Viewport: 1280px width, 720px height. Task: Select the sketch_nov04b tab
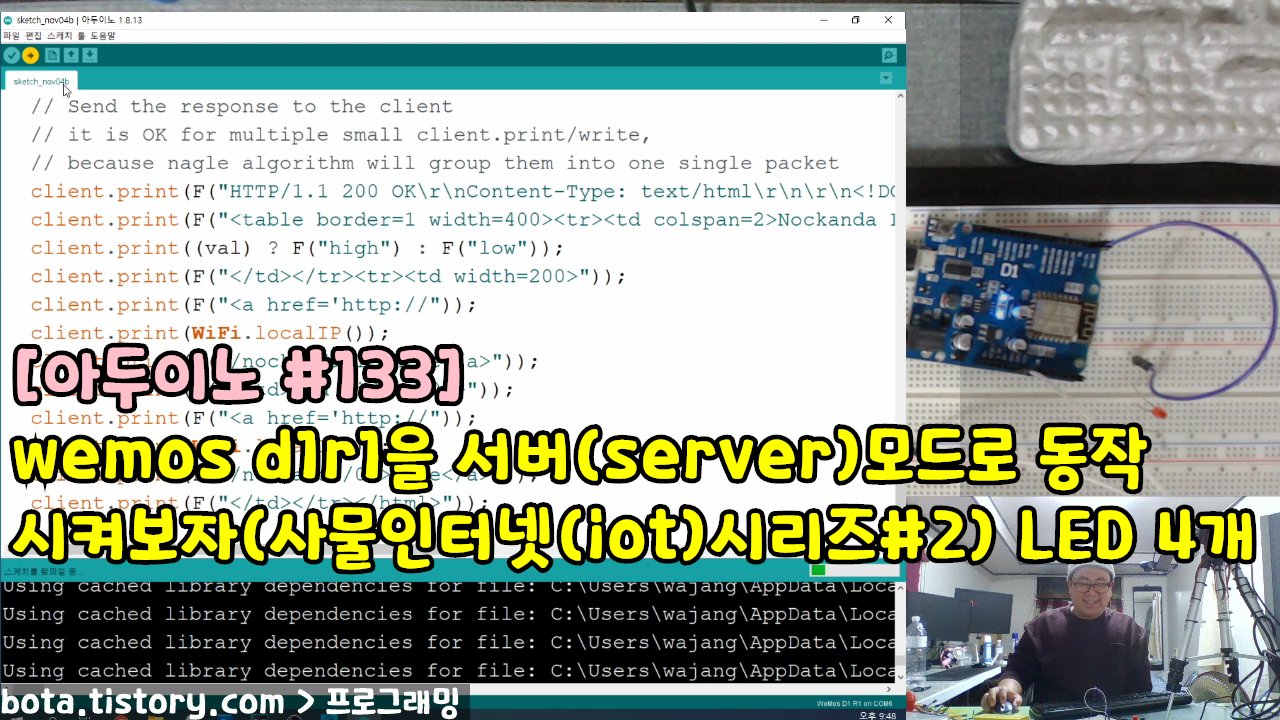(41, 81)
